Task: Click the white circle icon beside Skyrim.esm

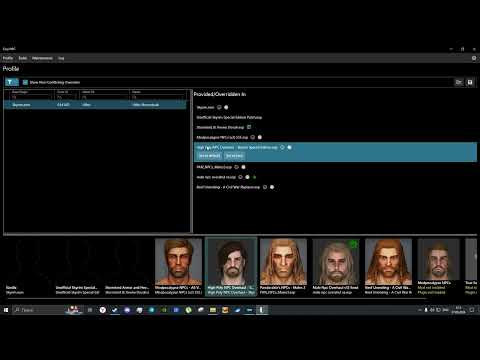Action: [226, 107]
